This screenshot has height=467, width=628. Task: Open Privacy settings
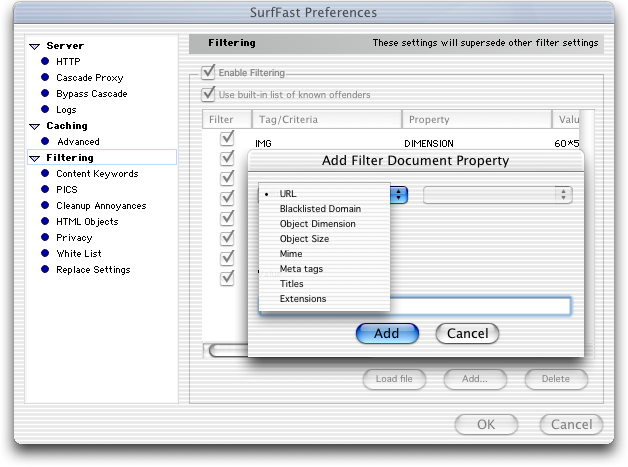(x=74, y=238)
